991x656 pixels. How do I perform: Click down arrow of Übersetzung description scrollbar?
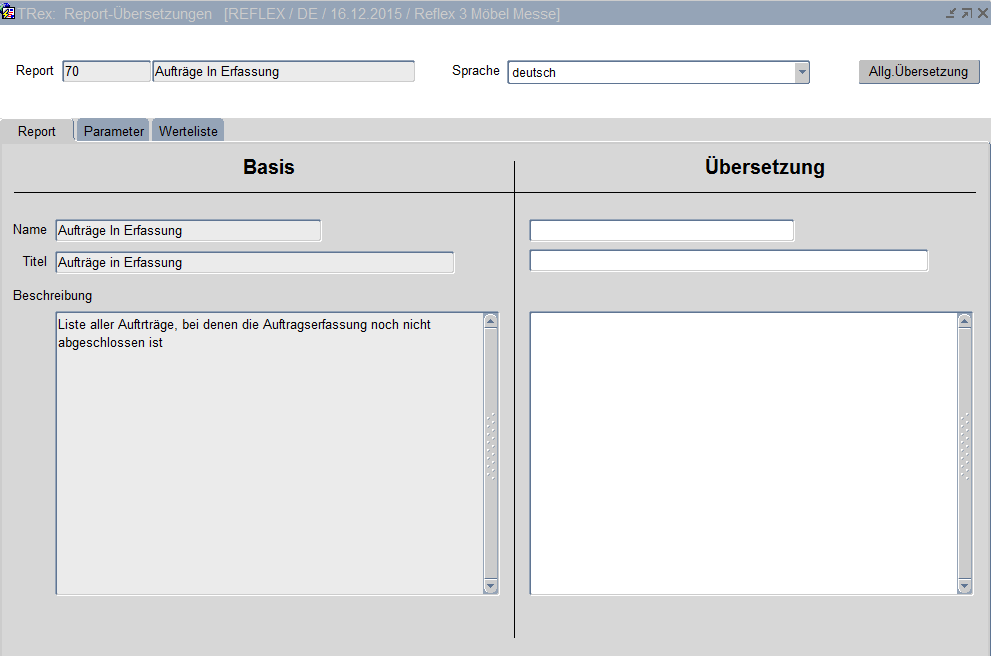click(964, 586)
